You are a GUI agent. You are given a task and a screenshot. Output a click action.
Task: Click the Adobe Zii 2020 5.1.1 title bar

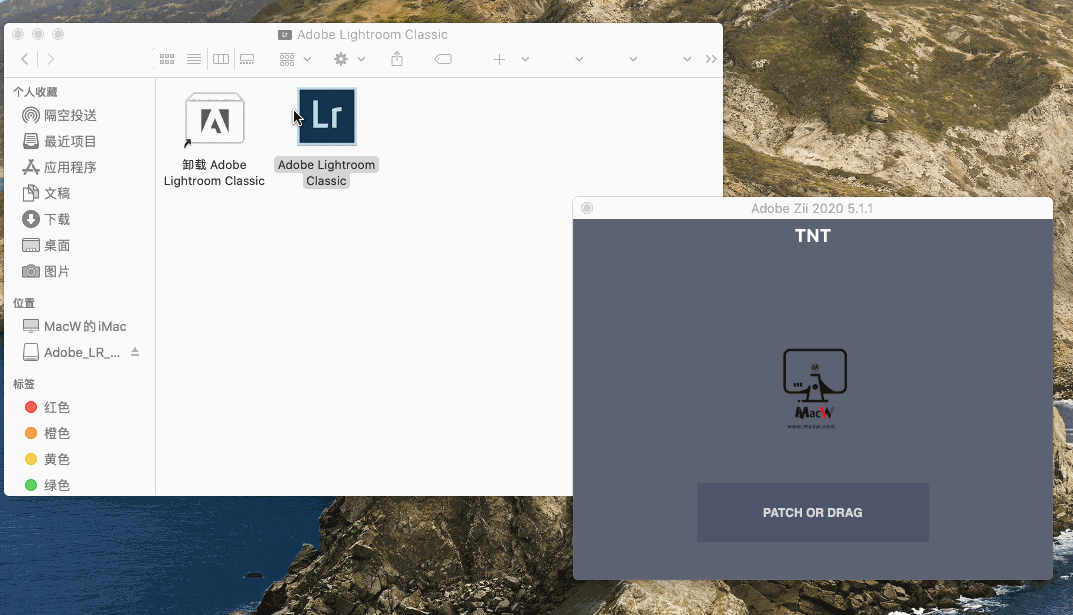point(812,208)
